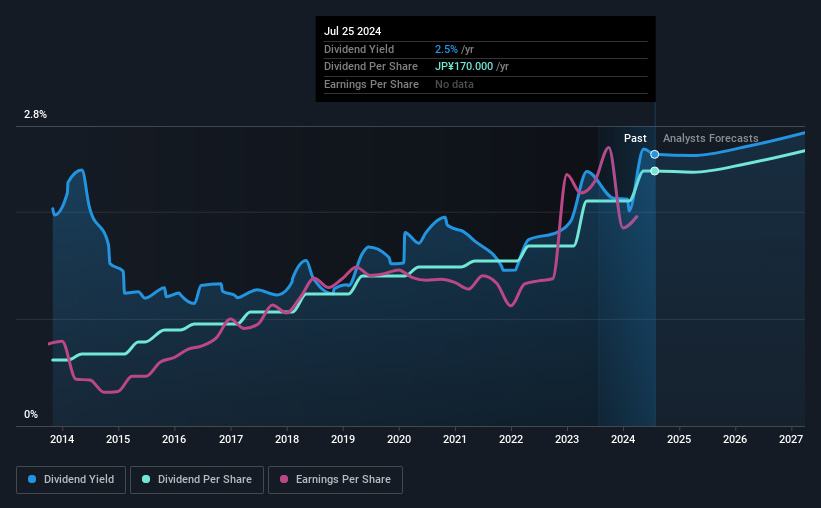Click the 2021 x-axis label
Viewport: 821px width, 508px height.
coord(454,439)
